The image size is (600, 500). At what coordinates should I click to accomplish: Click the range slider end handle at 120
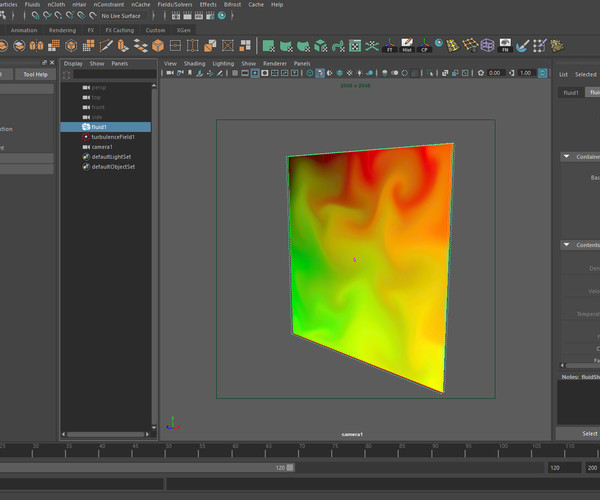pyautogui.click(x=290, y=467)
